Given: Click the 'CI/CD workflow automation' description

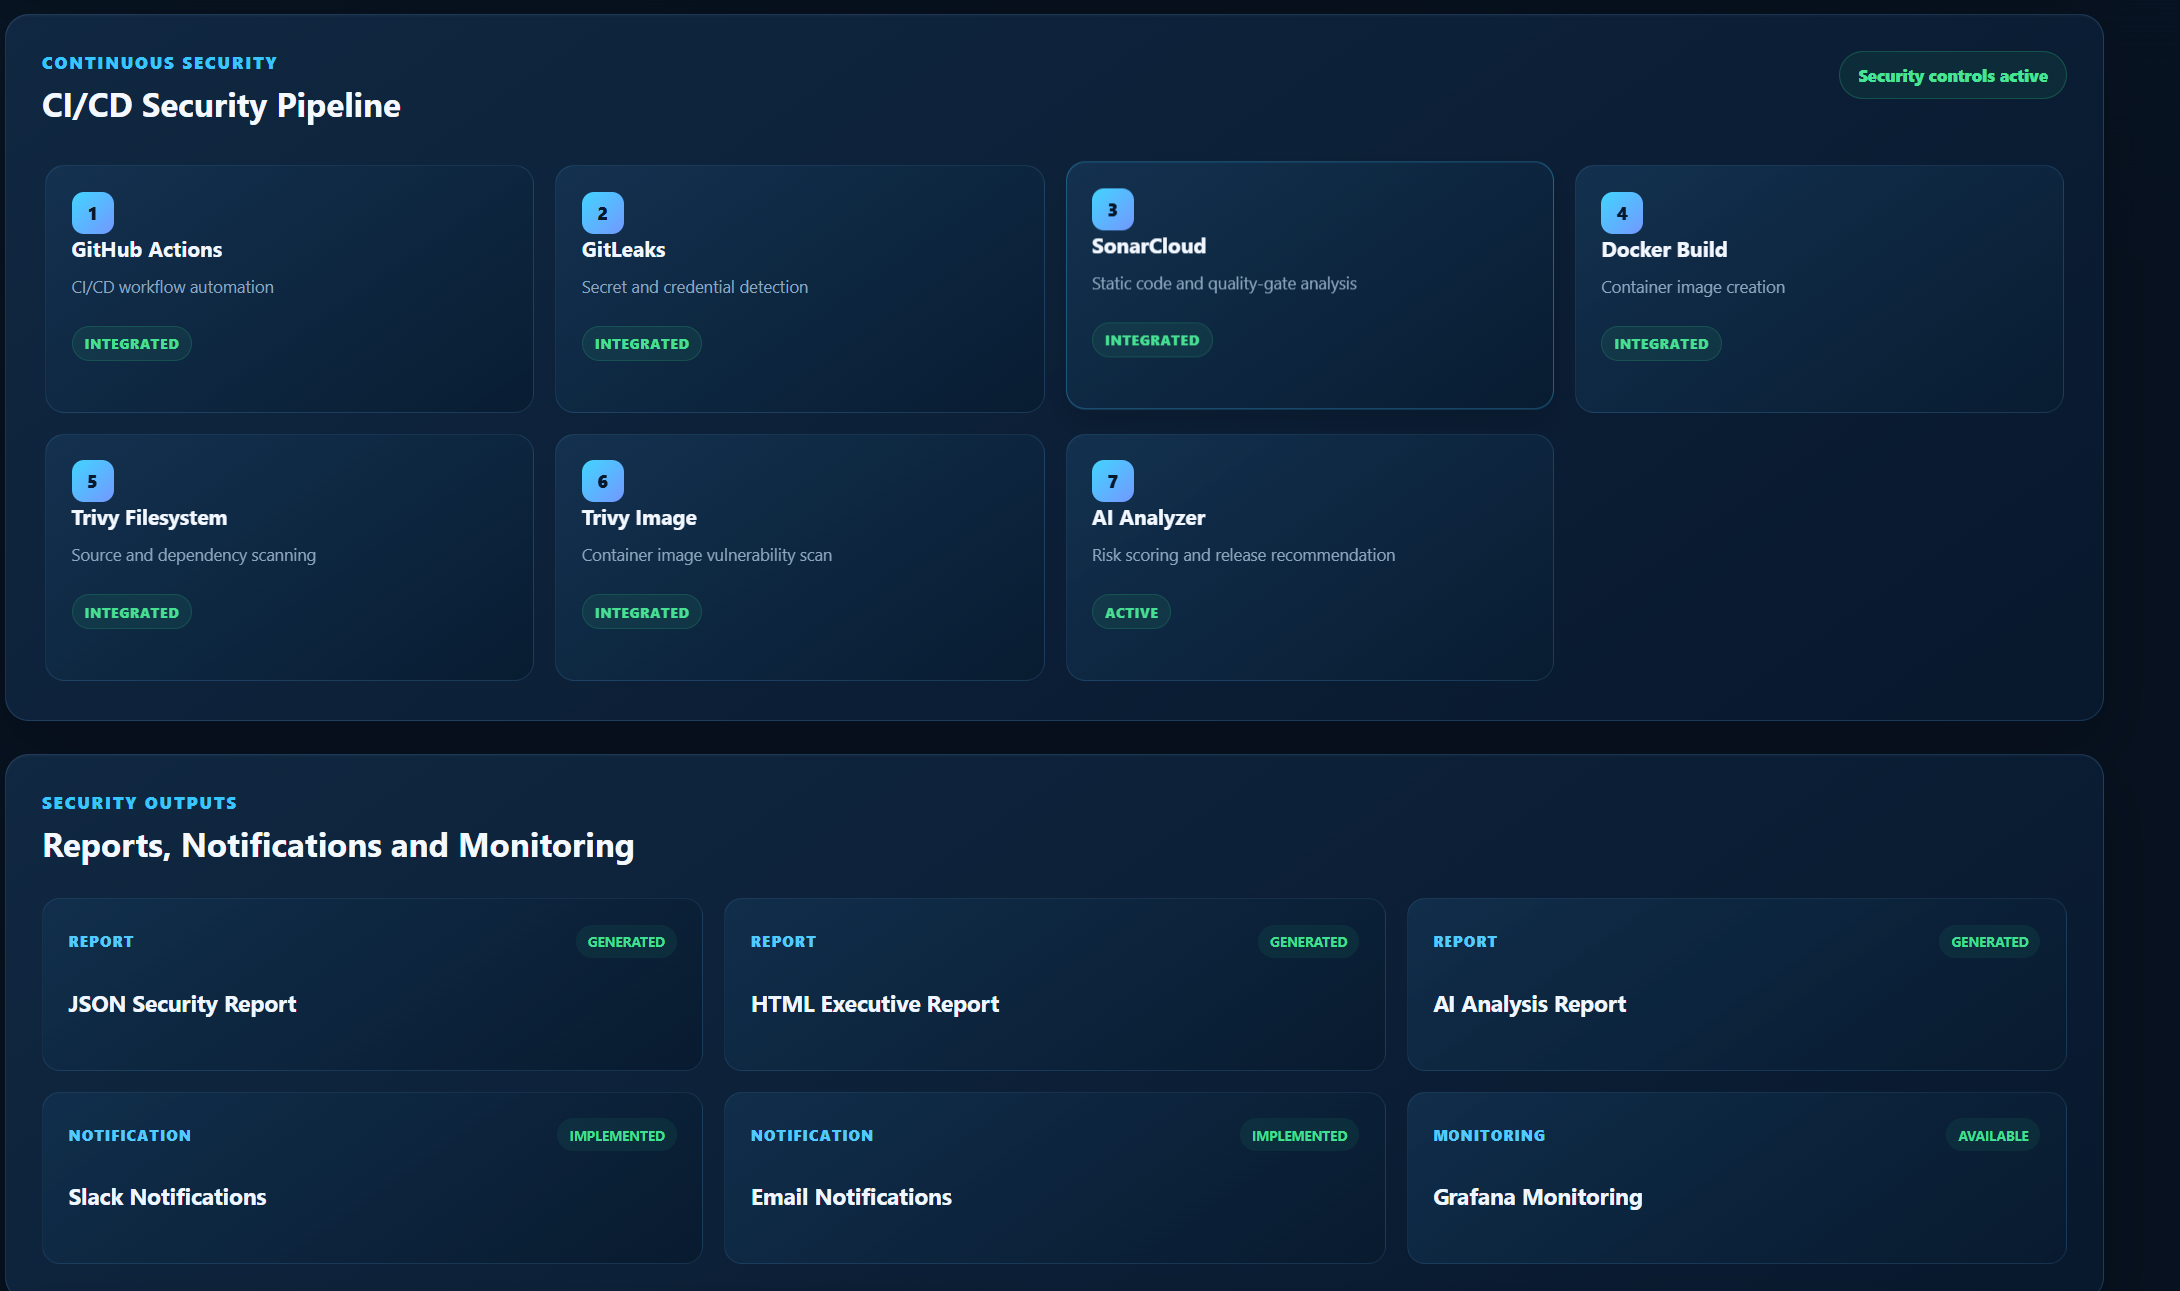Looking at the screenshot, I should [172, 287].
